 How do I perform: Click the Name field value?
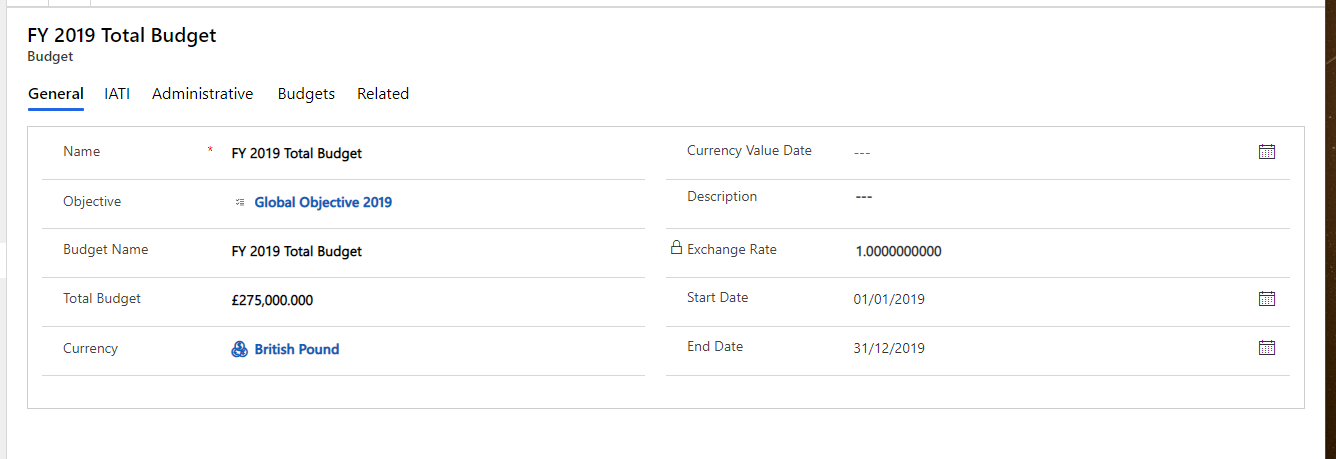[297, 154]
